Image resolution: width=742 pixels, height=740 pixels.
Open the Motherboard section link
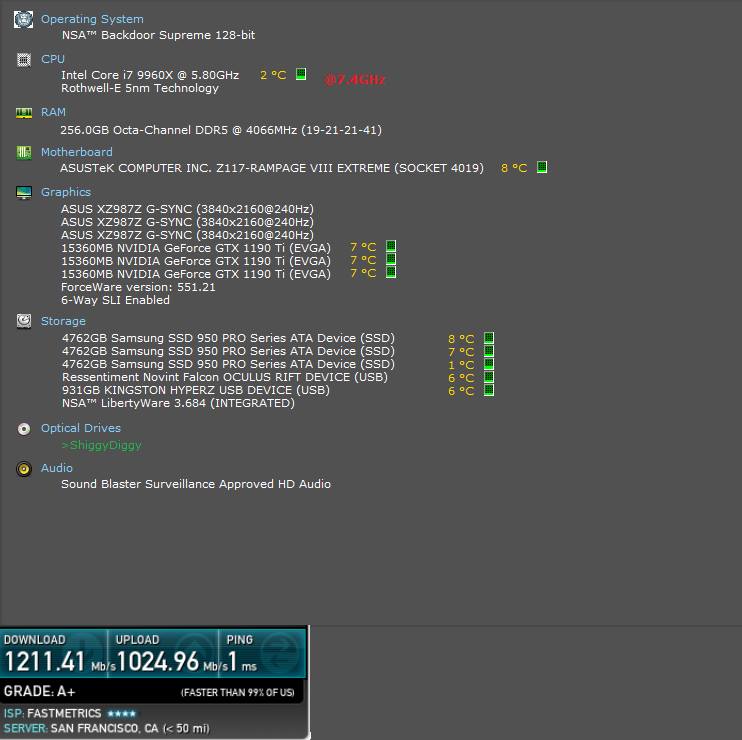[77, 152]
